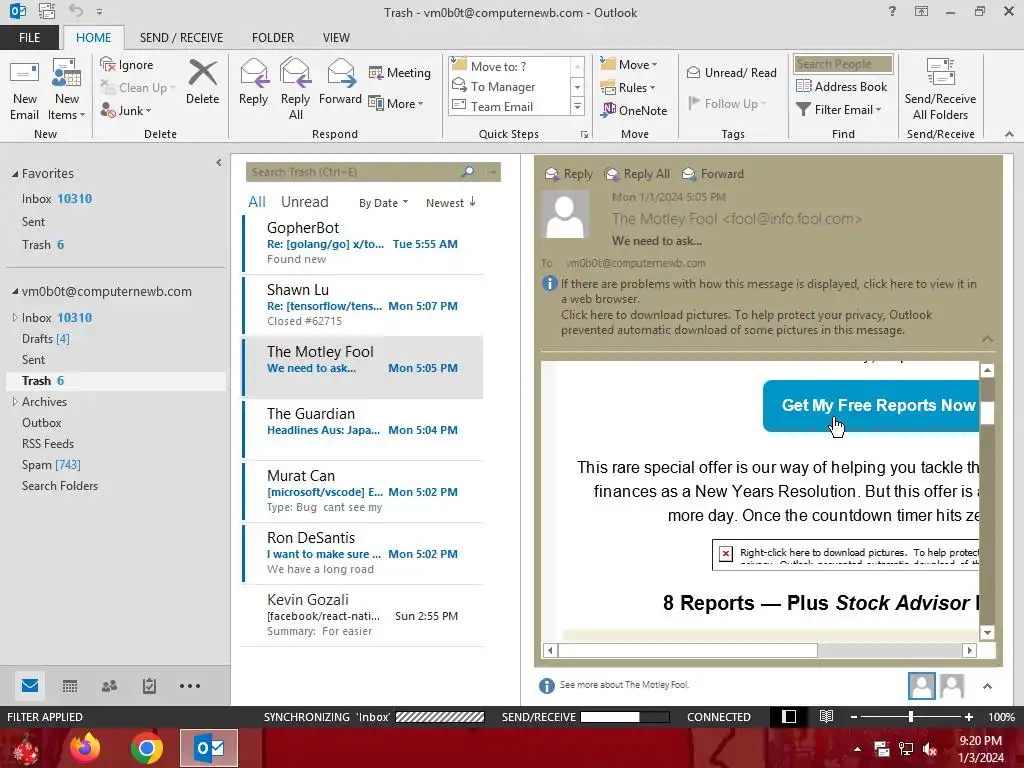Open the Rules dropdown
Viewport: 1024px width, 768px height.
click(x=628, y=87)
